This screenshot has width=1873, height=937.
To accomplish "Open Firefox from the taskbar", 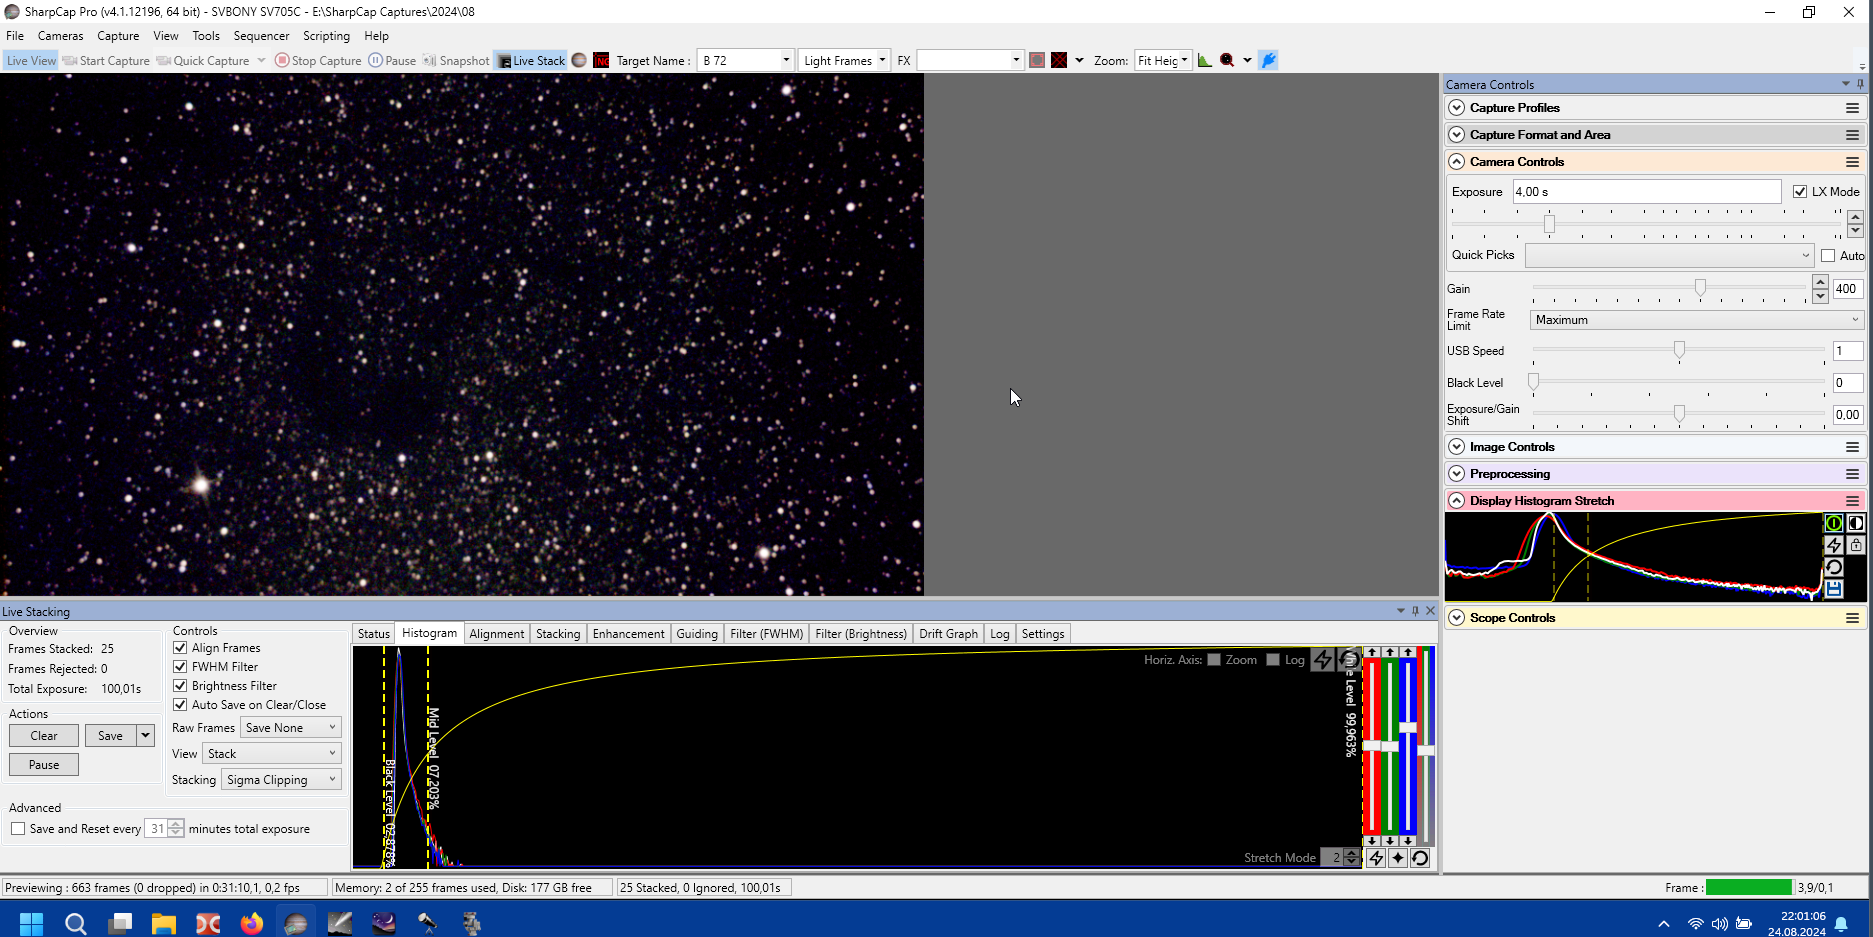I will point(252,923).
